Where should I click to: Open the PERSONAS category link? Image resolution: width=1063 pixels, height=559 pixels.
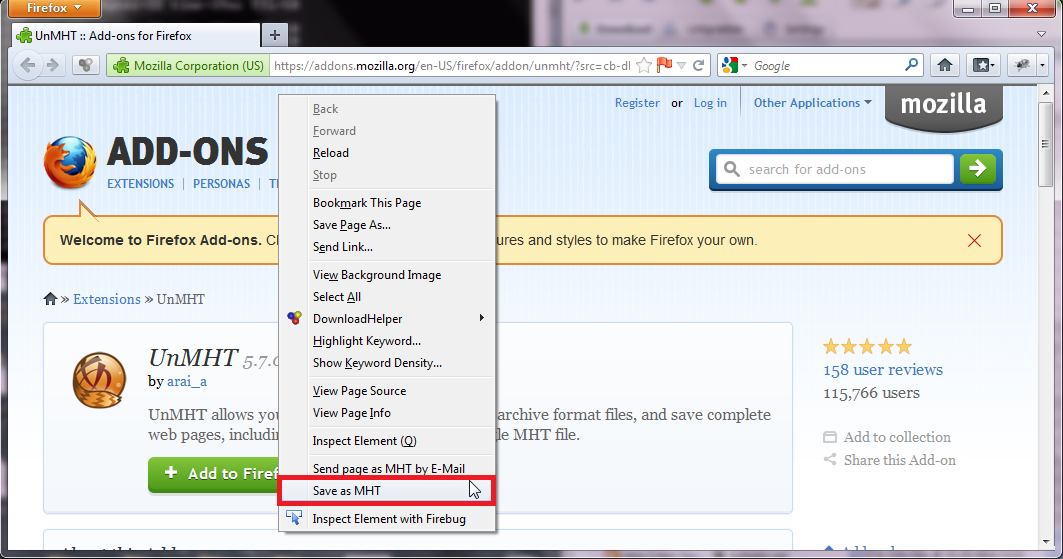pos(221,184)
